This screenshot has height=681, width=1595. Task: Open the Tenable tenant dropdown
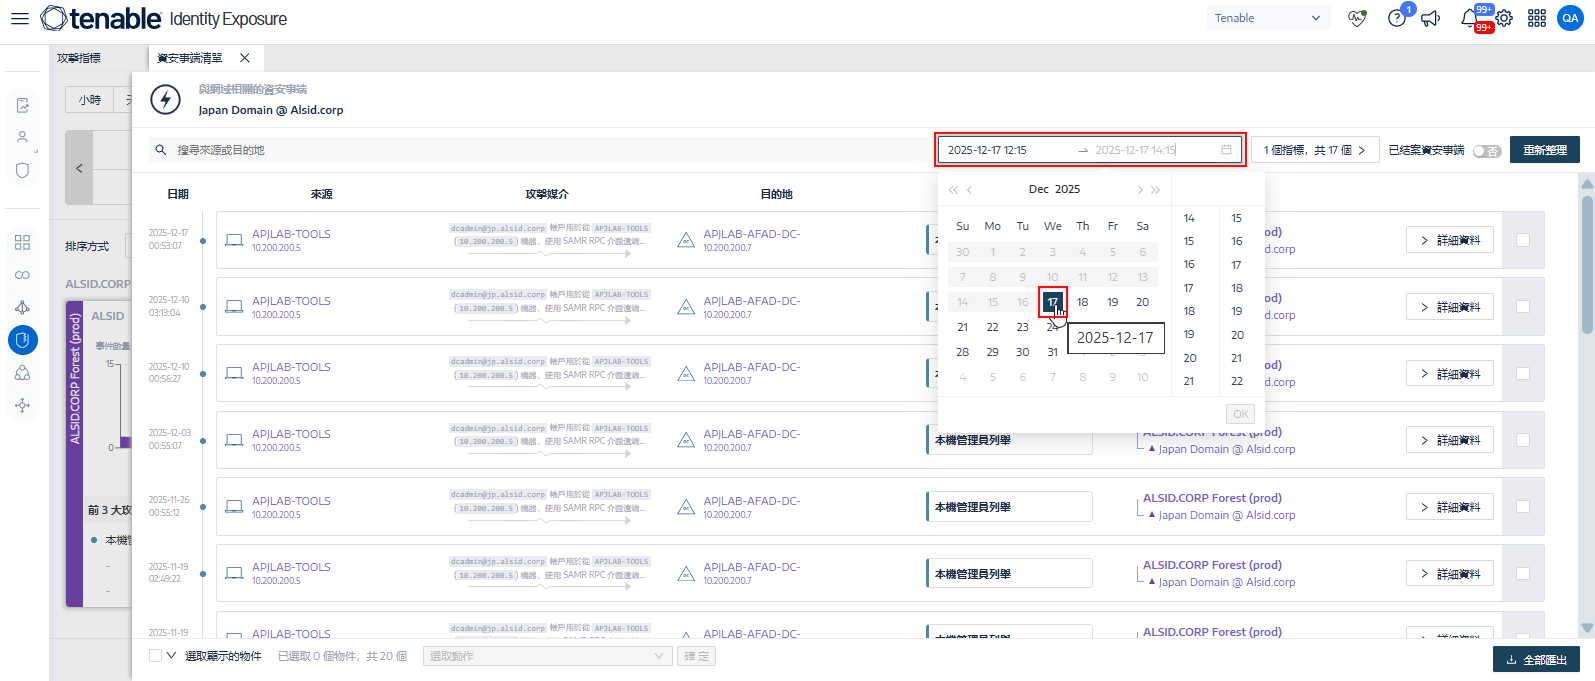(x=1266, y=18)
